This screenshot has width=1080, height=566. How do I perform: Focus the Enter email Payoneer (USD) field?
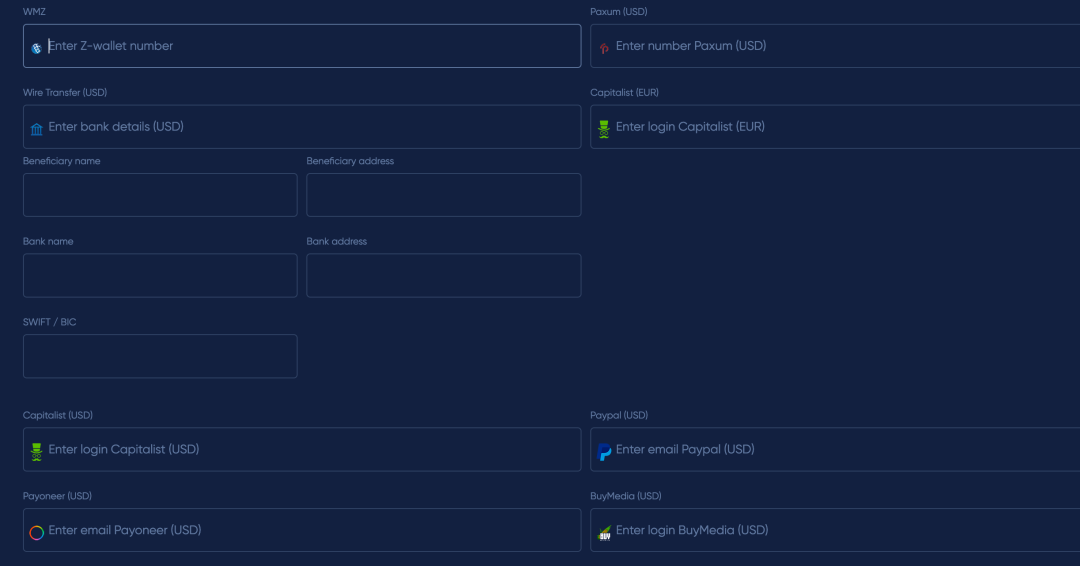pyautogui.click(x=310, y=530)
